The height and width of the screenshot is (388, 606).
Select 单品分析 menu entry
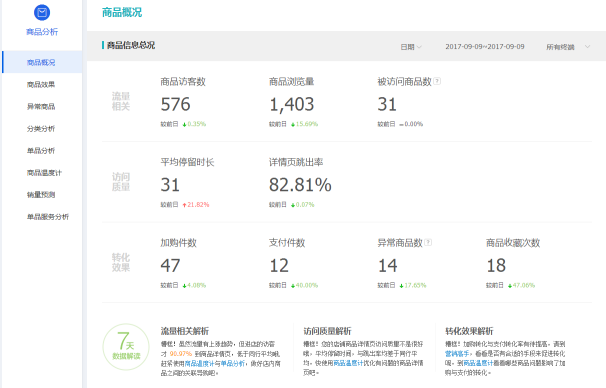point(41,150)
